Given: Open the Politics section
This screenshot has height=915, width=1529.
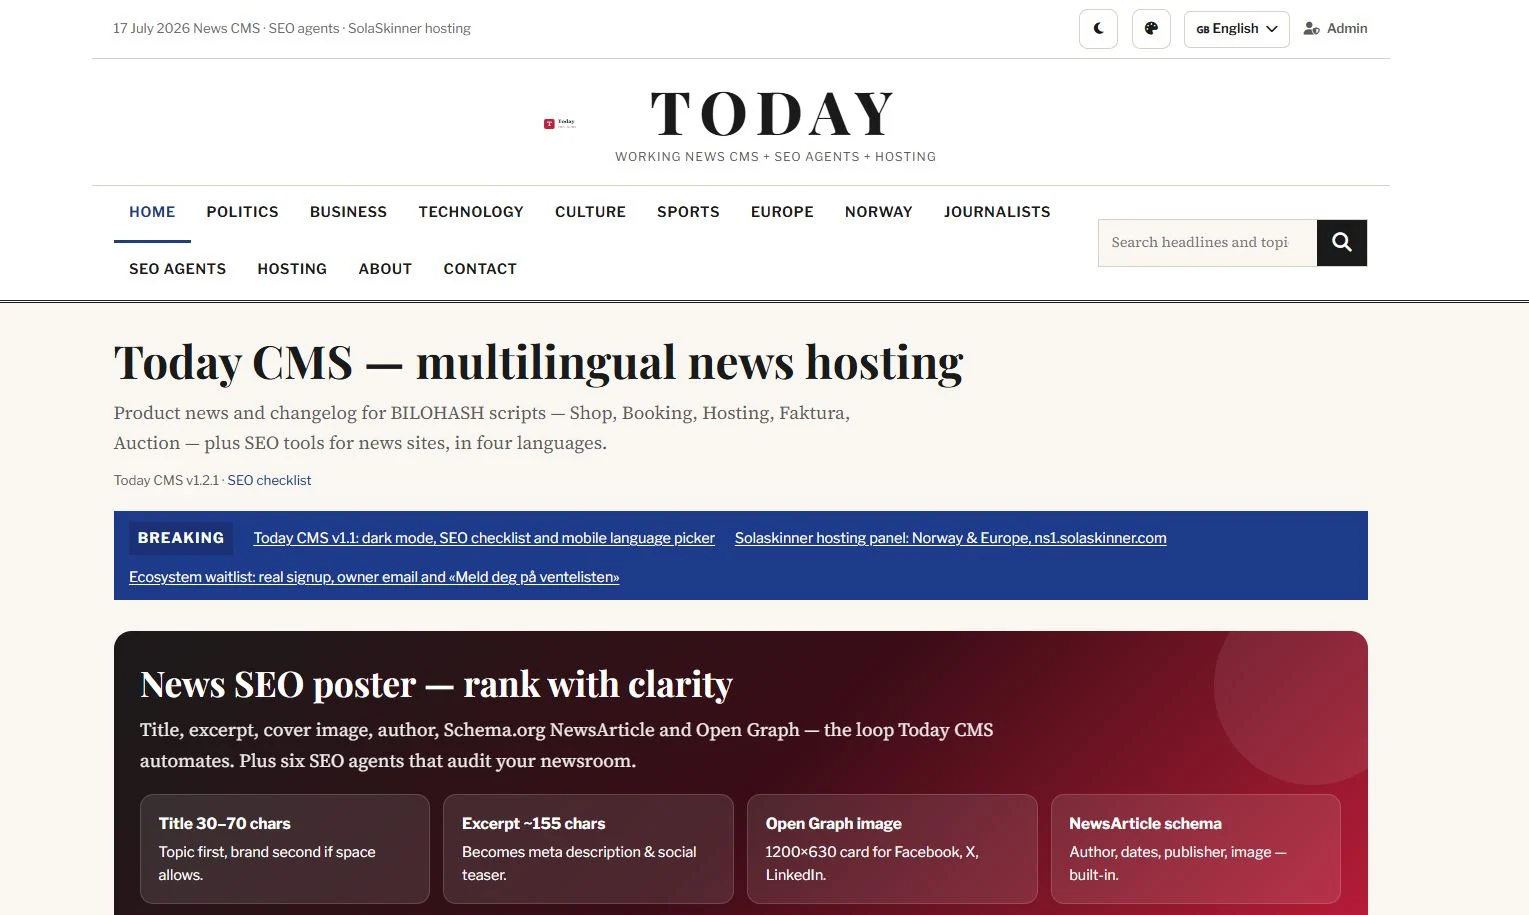Looking at the screenshot, I should (x=242, y=212).
